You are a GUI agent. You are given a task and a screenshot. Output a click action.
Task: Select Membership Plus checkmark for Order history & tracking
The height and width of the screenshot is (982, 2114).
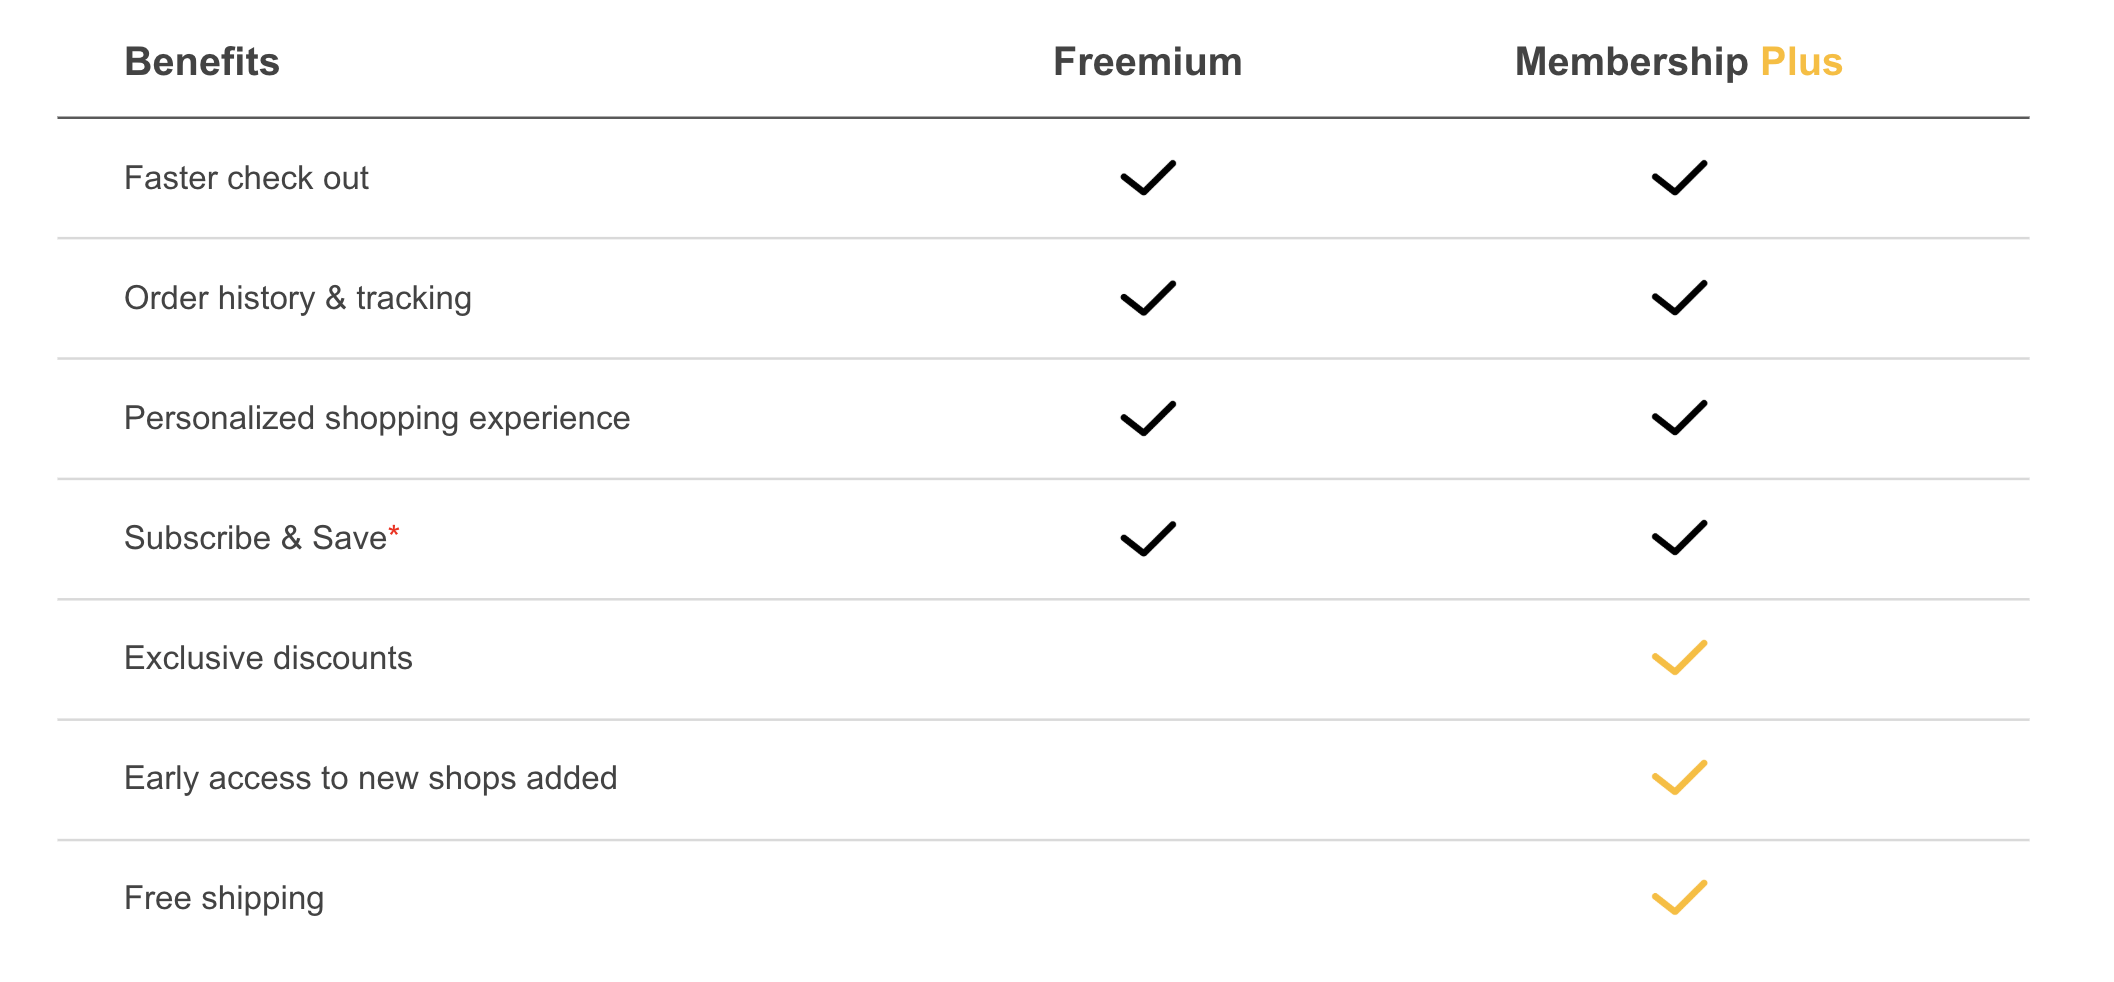tap(1679, 298)
